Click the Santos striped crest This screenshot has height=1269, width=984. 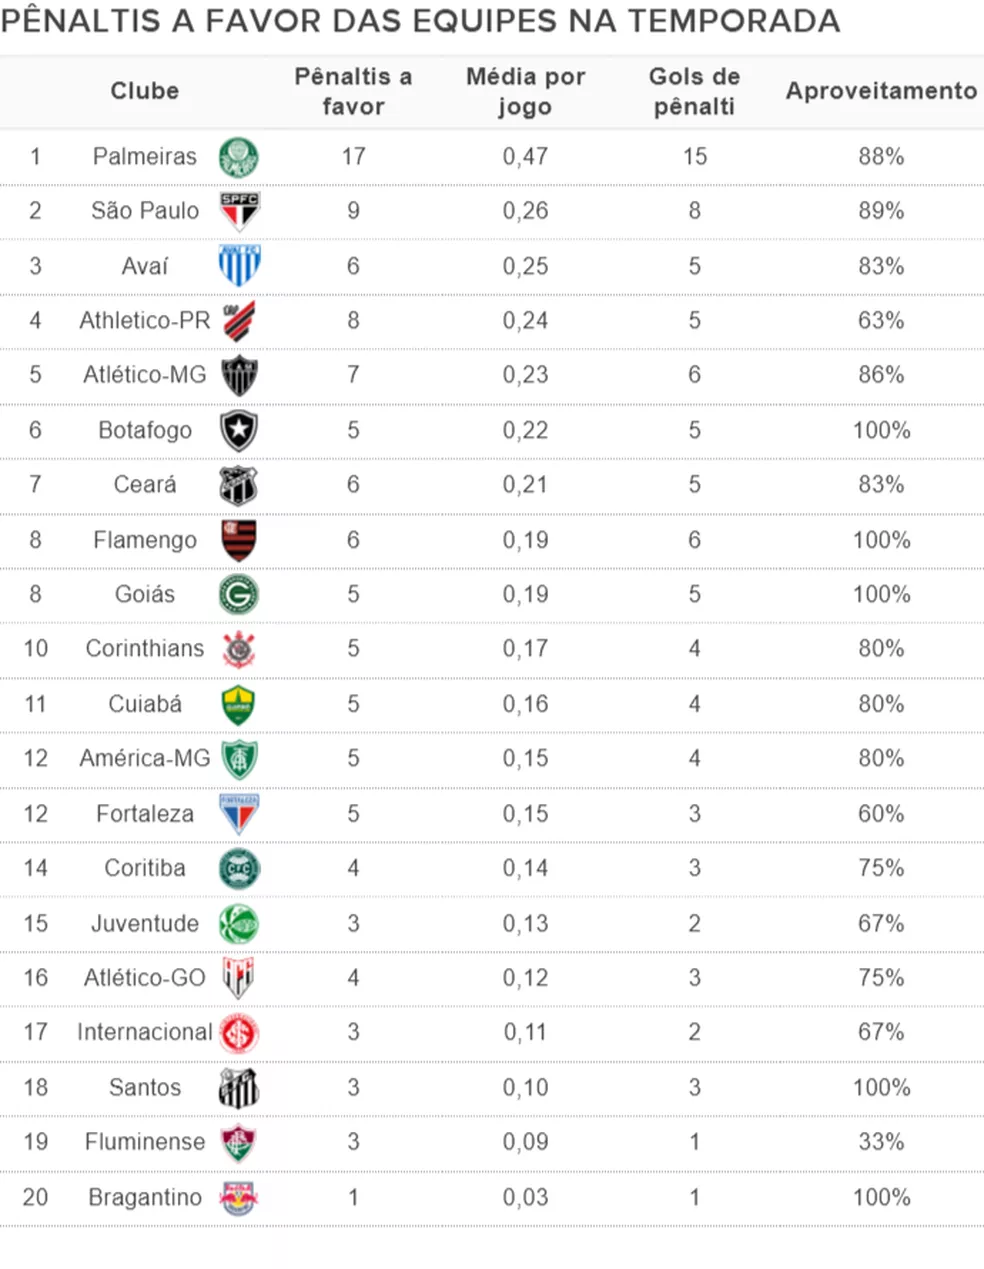pyautogui.click(x=239, y=1087)
